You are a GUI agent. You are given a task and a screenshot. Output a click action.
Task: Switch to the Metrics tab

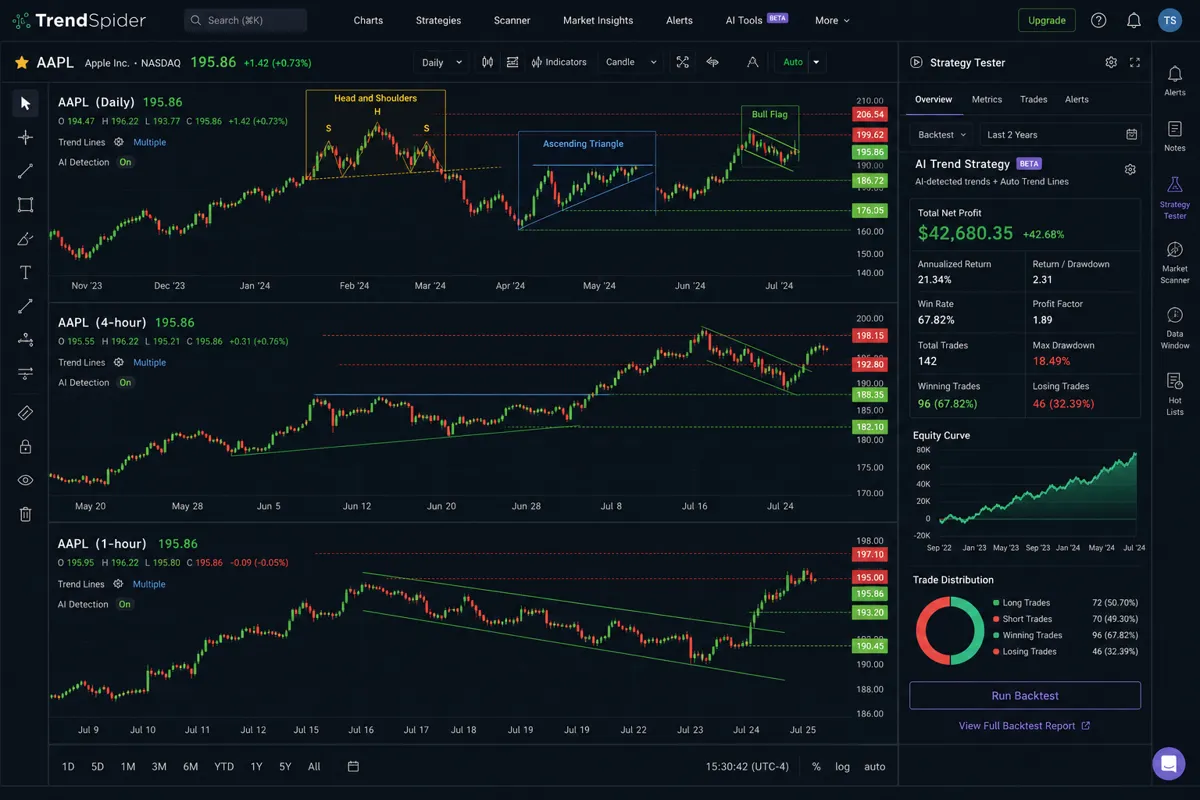pyautogui.click(x=987, y=99)
